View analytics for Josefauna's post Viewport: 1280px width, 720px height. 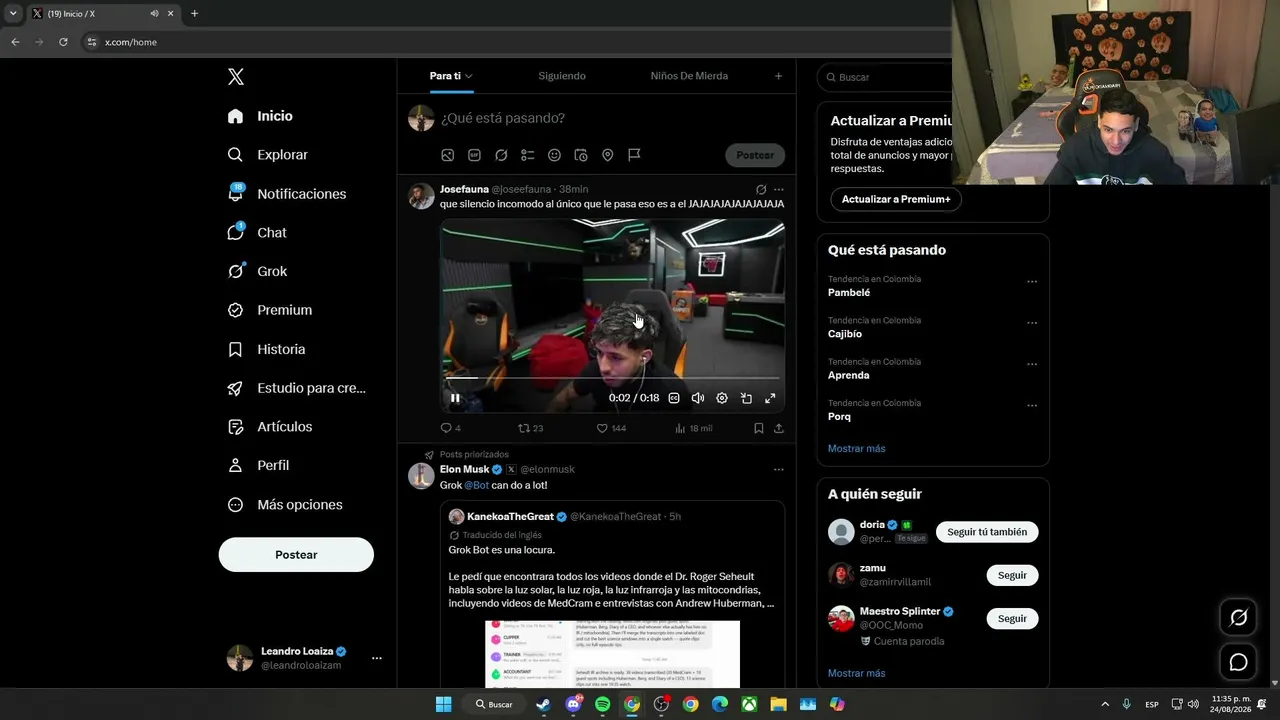click(693, 428)
